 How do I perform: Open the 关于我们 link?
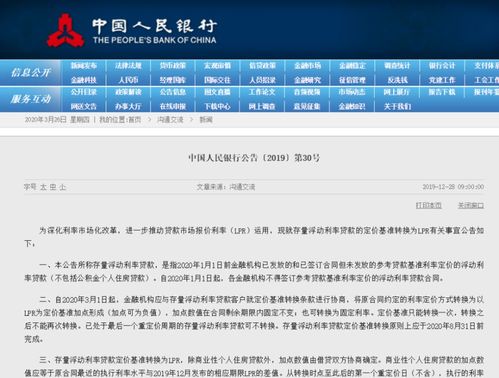pos(397,106)
